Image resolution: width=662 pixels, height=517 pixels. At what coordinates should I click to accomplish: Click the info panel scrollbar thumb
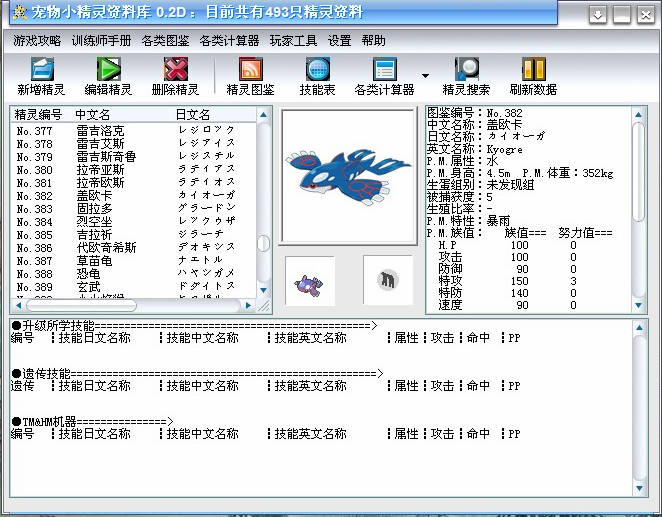tap(638, 172)
